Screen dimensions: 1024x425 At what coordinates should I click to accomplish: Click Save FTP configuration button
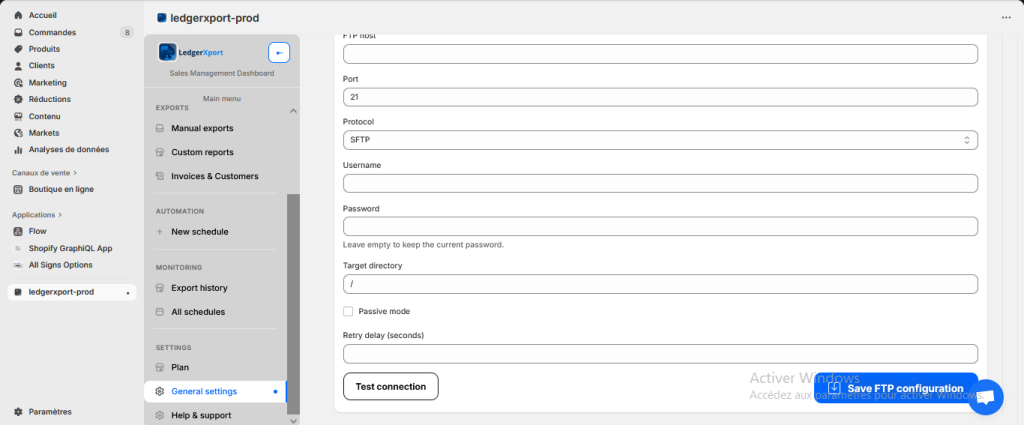[x=894, y=388]
